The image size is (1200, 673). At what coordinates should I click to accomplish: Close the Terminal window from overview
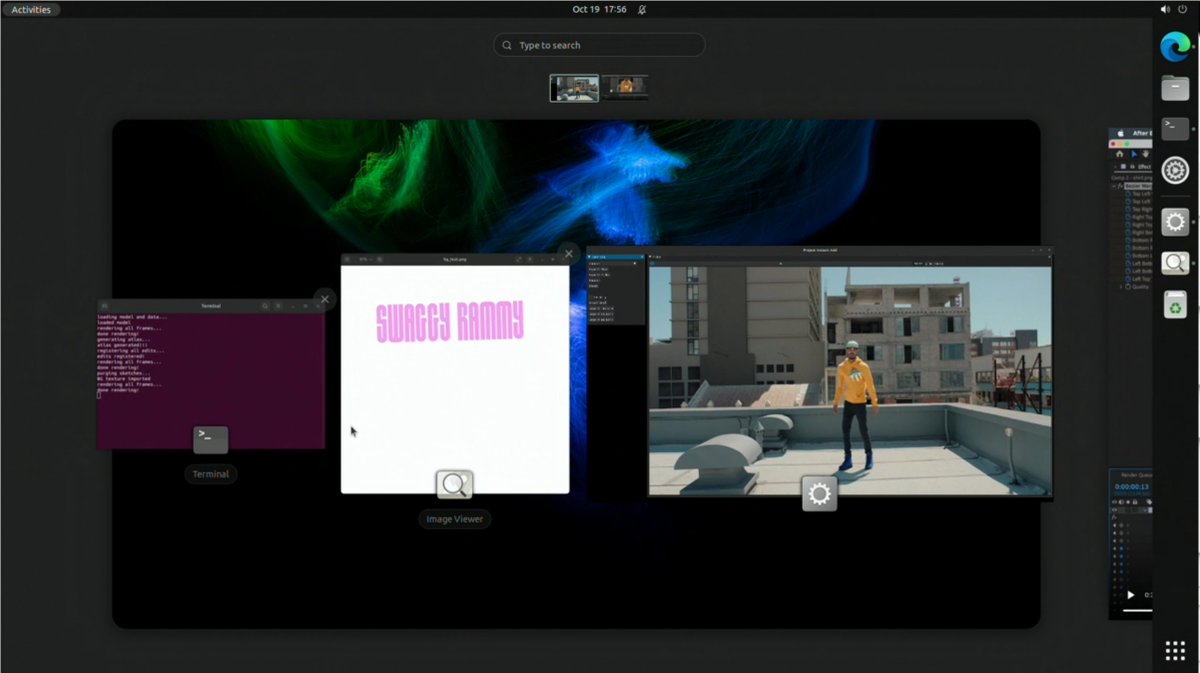click(324, 299)
